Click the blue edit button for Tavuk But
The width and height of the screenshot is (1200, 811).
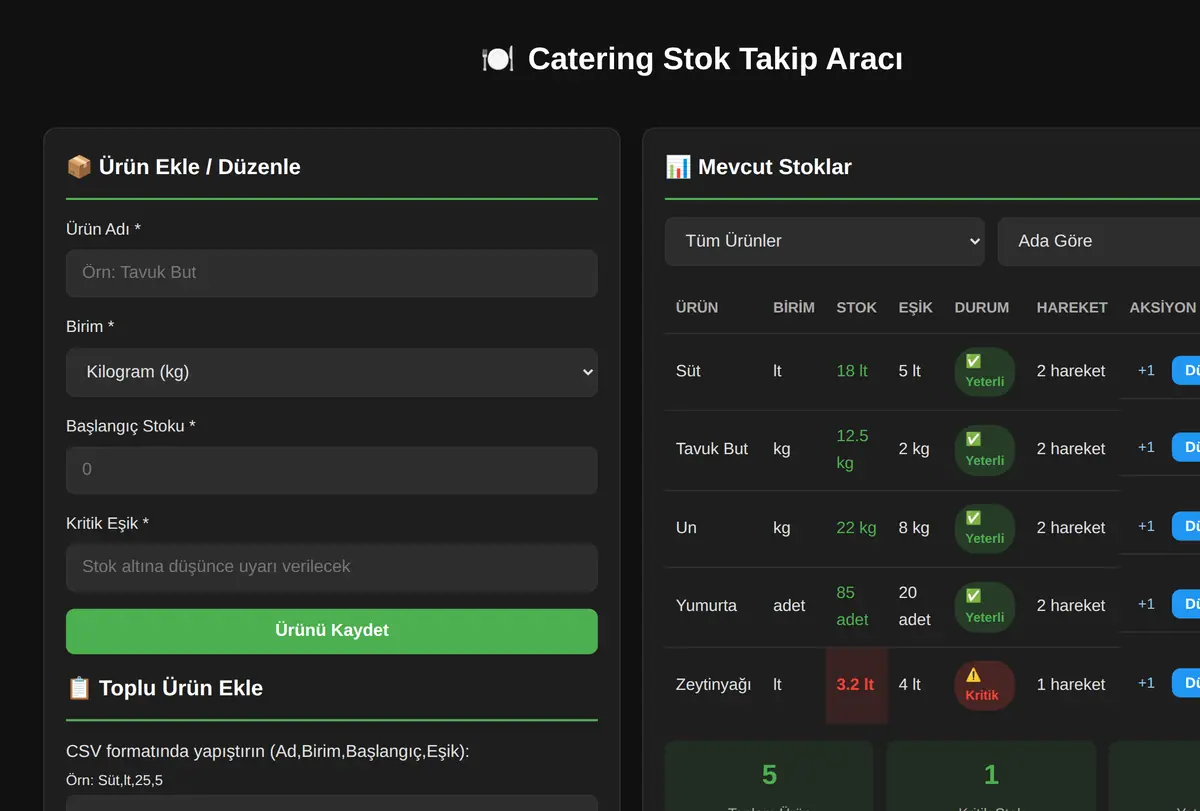(x=1186, y=448)
